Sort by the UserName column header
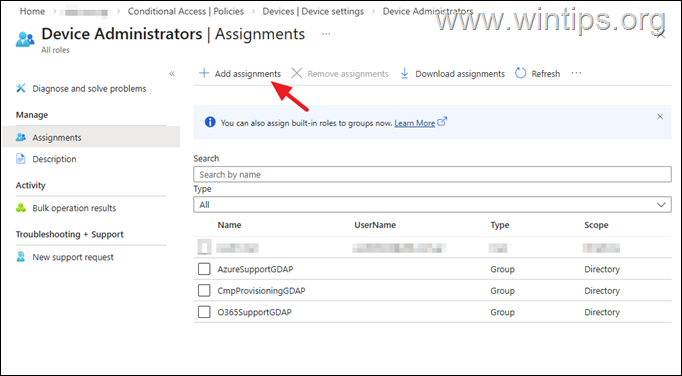 click(x=375, y=225)
